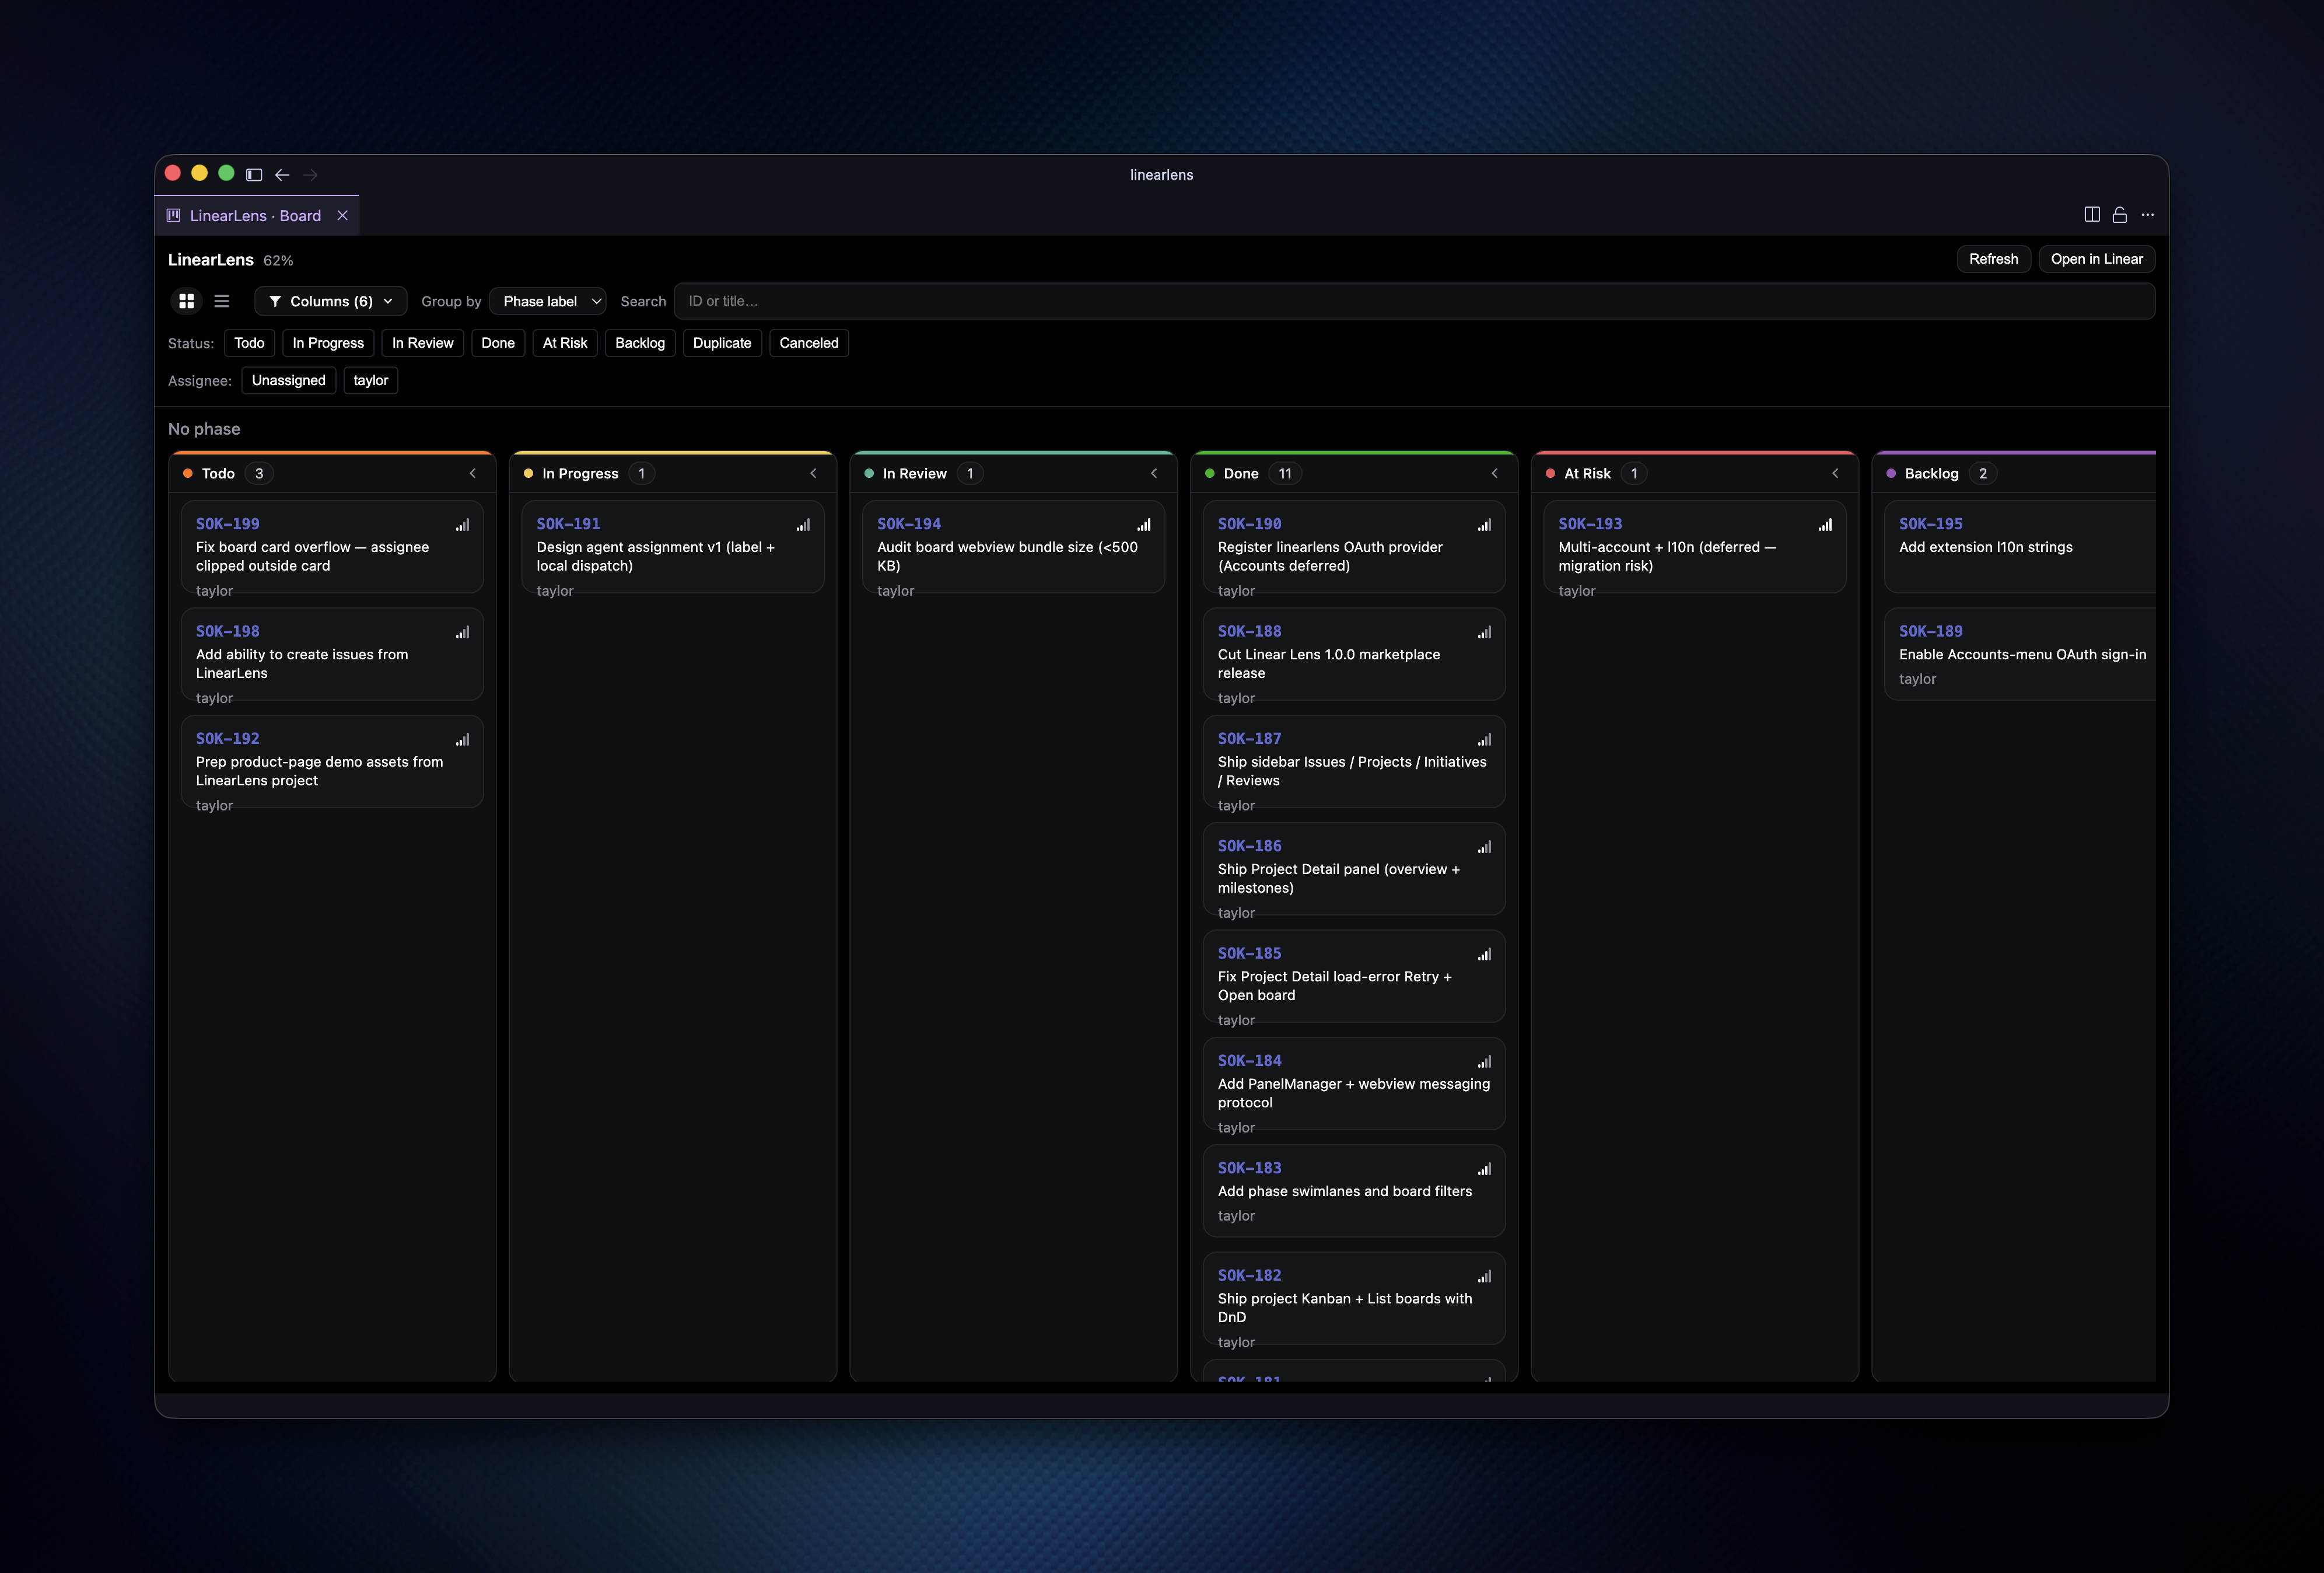The width and height of the screenshot is (2324, 1573).
Task: Click the split editor icon
Action: click(x=2091, y=215)
